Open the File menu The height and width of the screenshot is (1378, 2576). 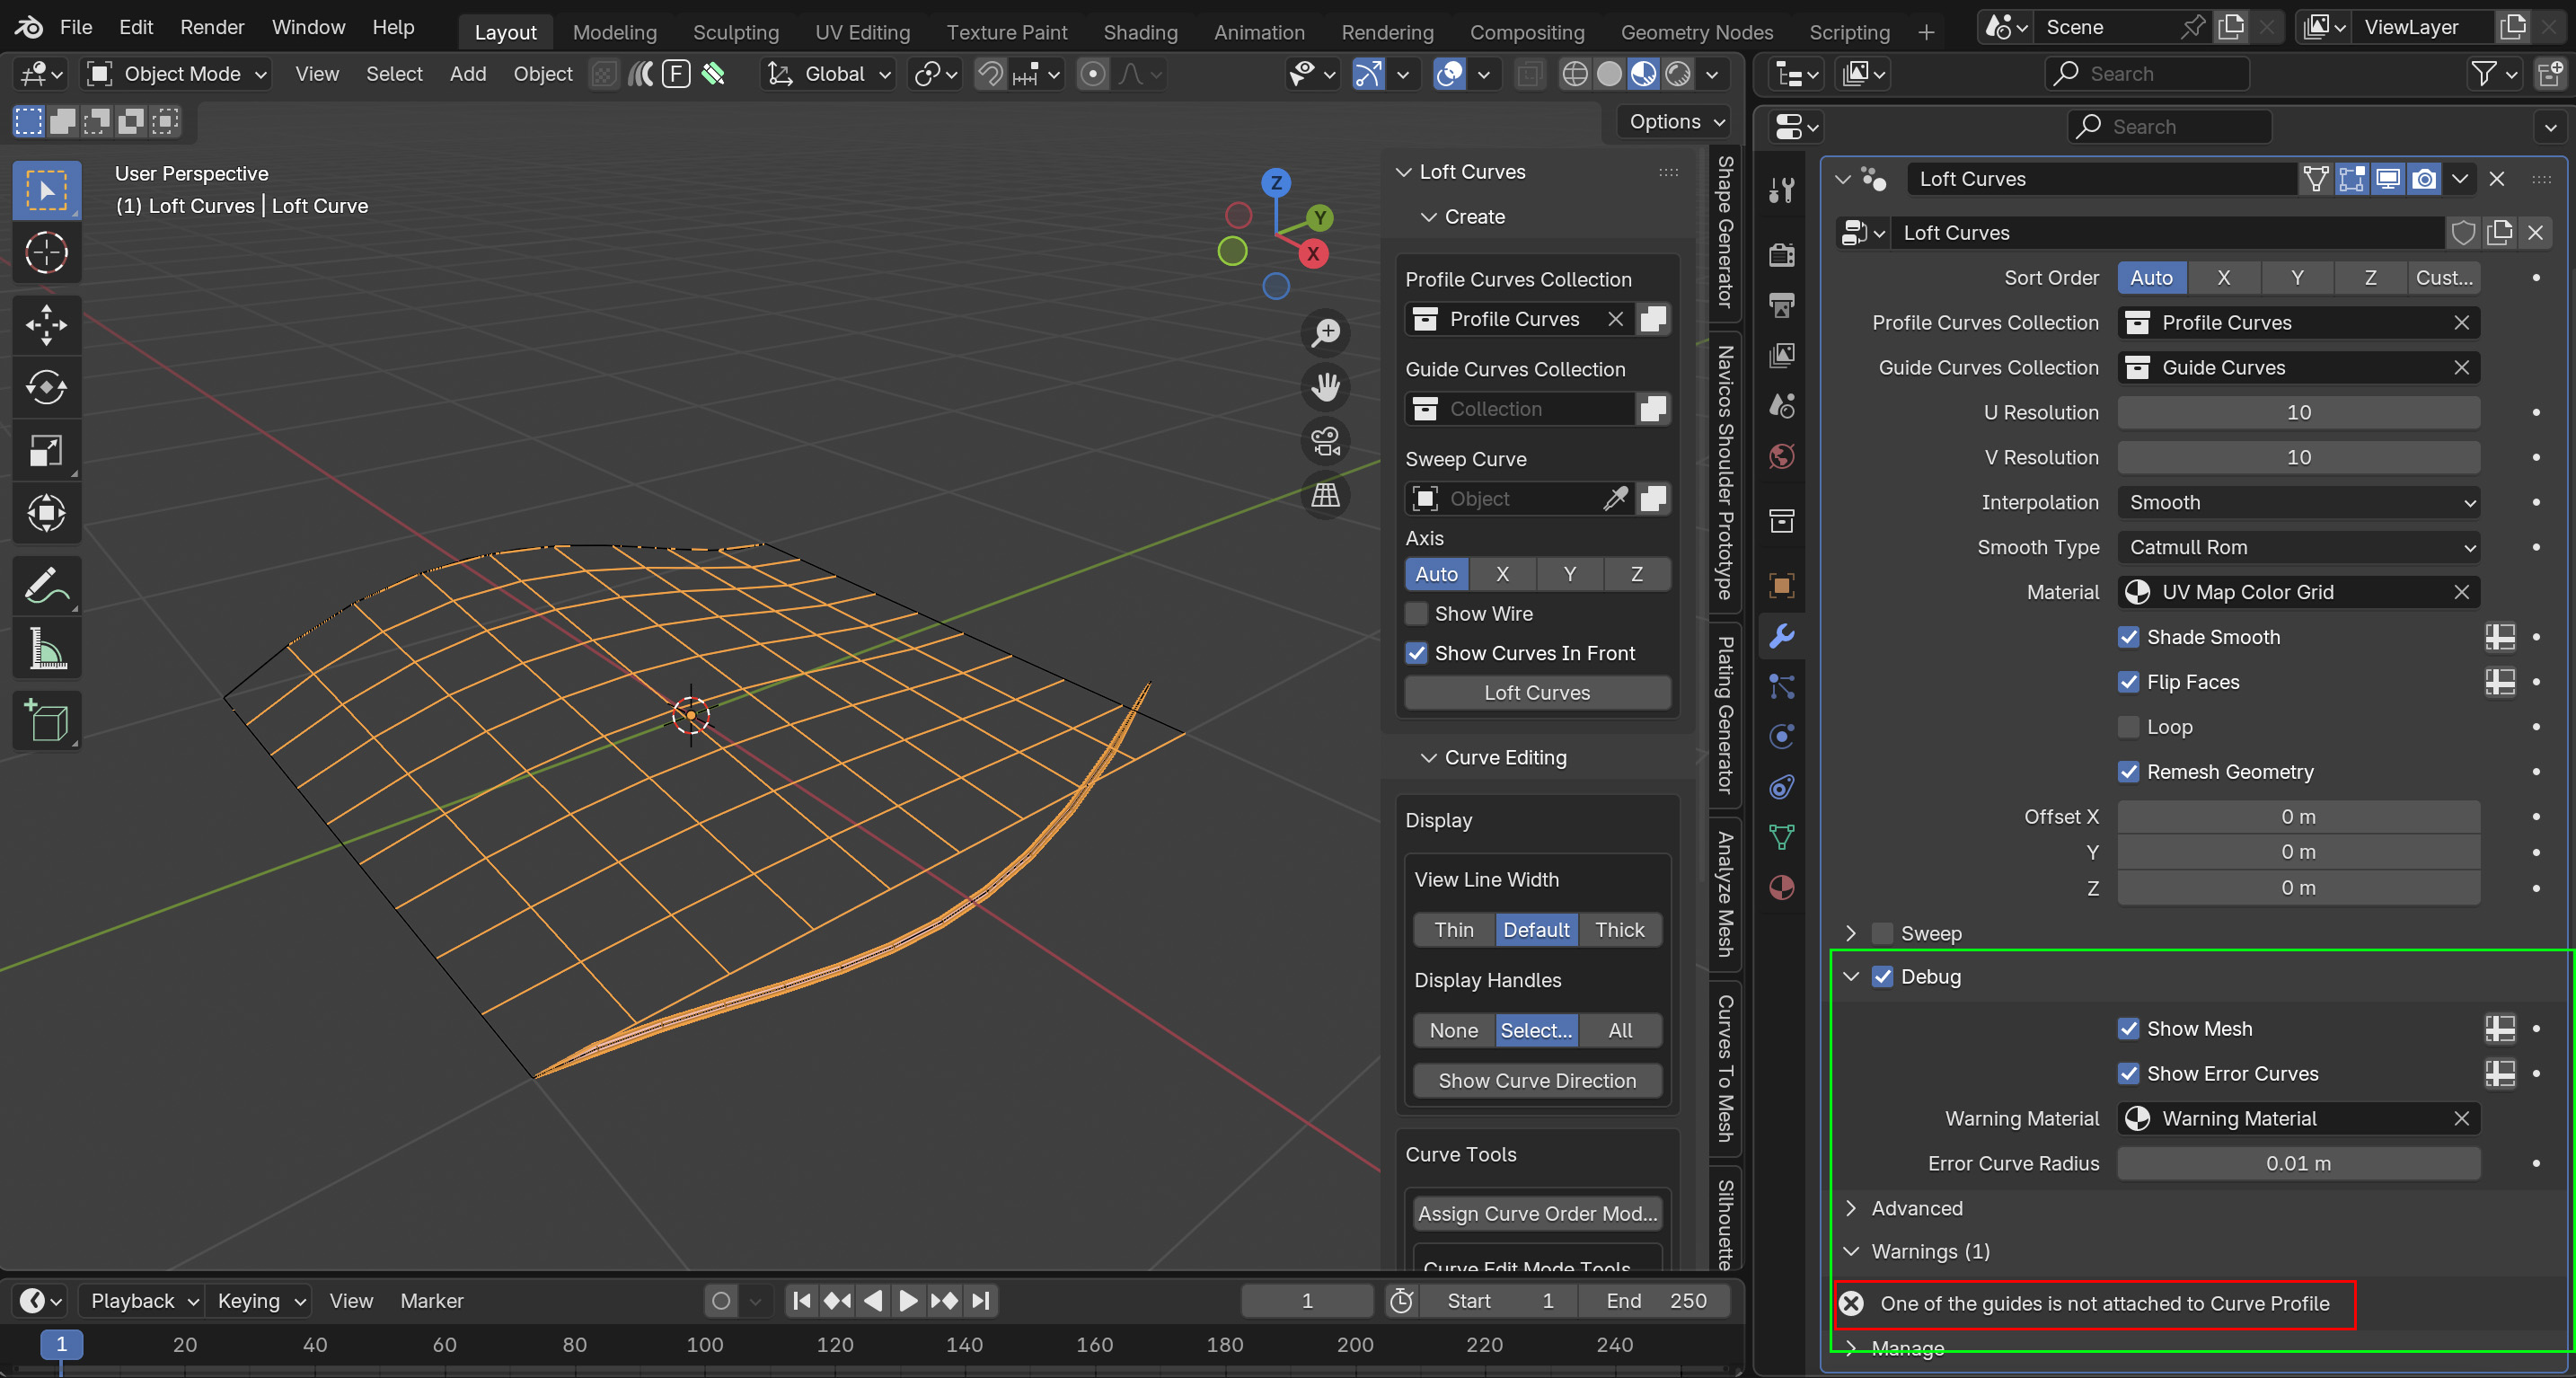[76, 27]
